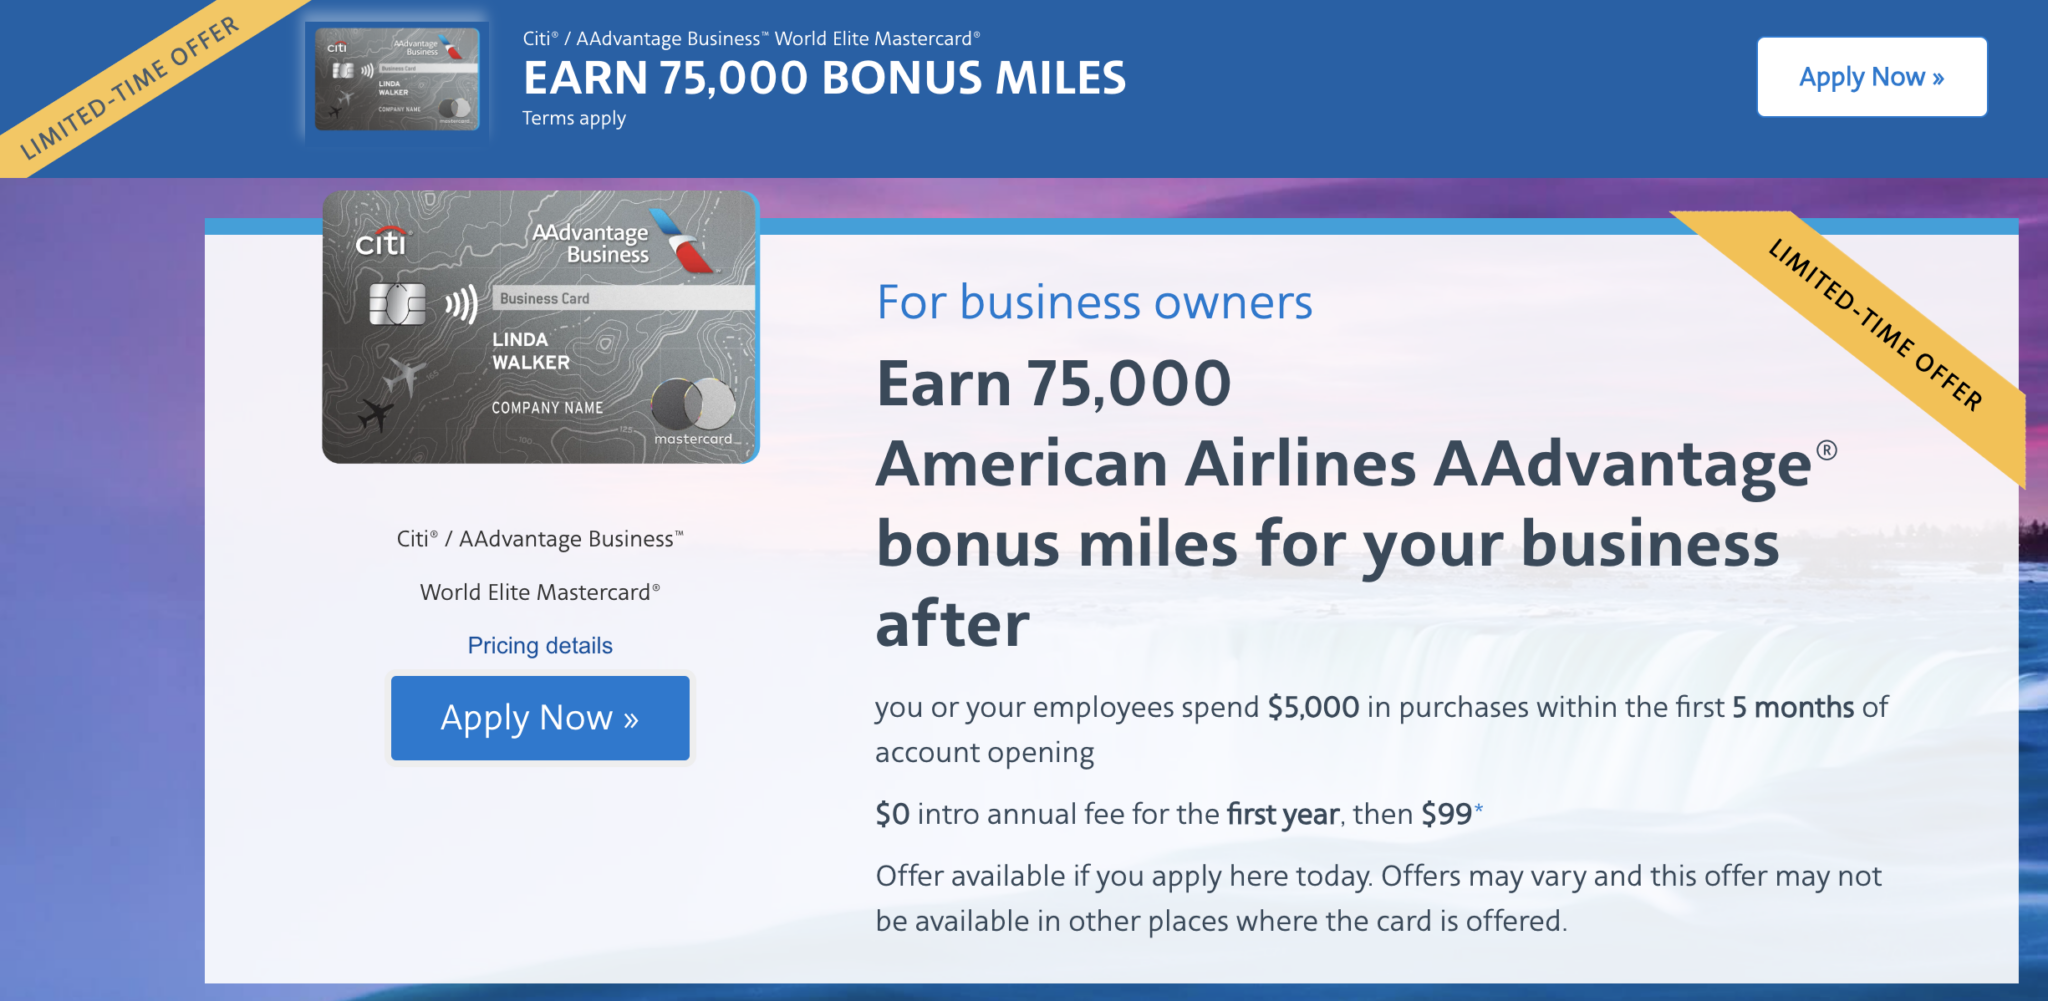Select the chip icon on the credit card

pos(398,305)
